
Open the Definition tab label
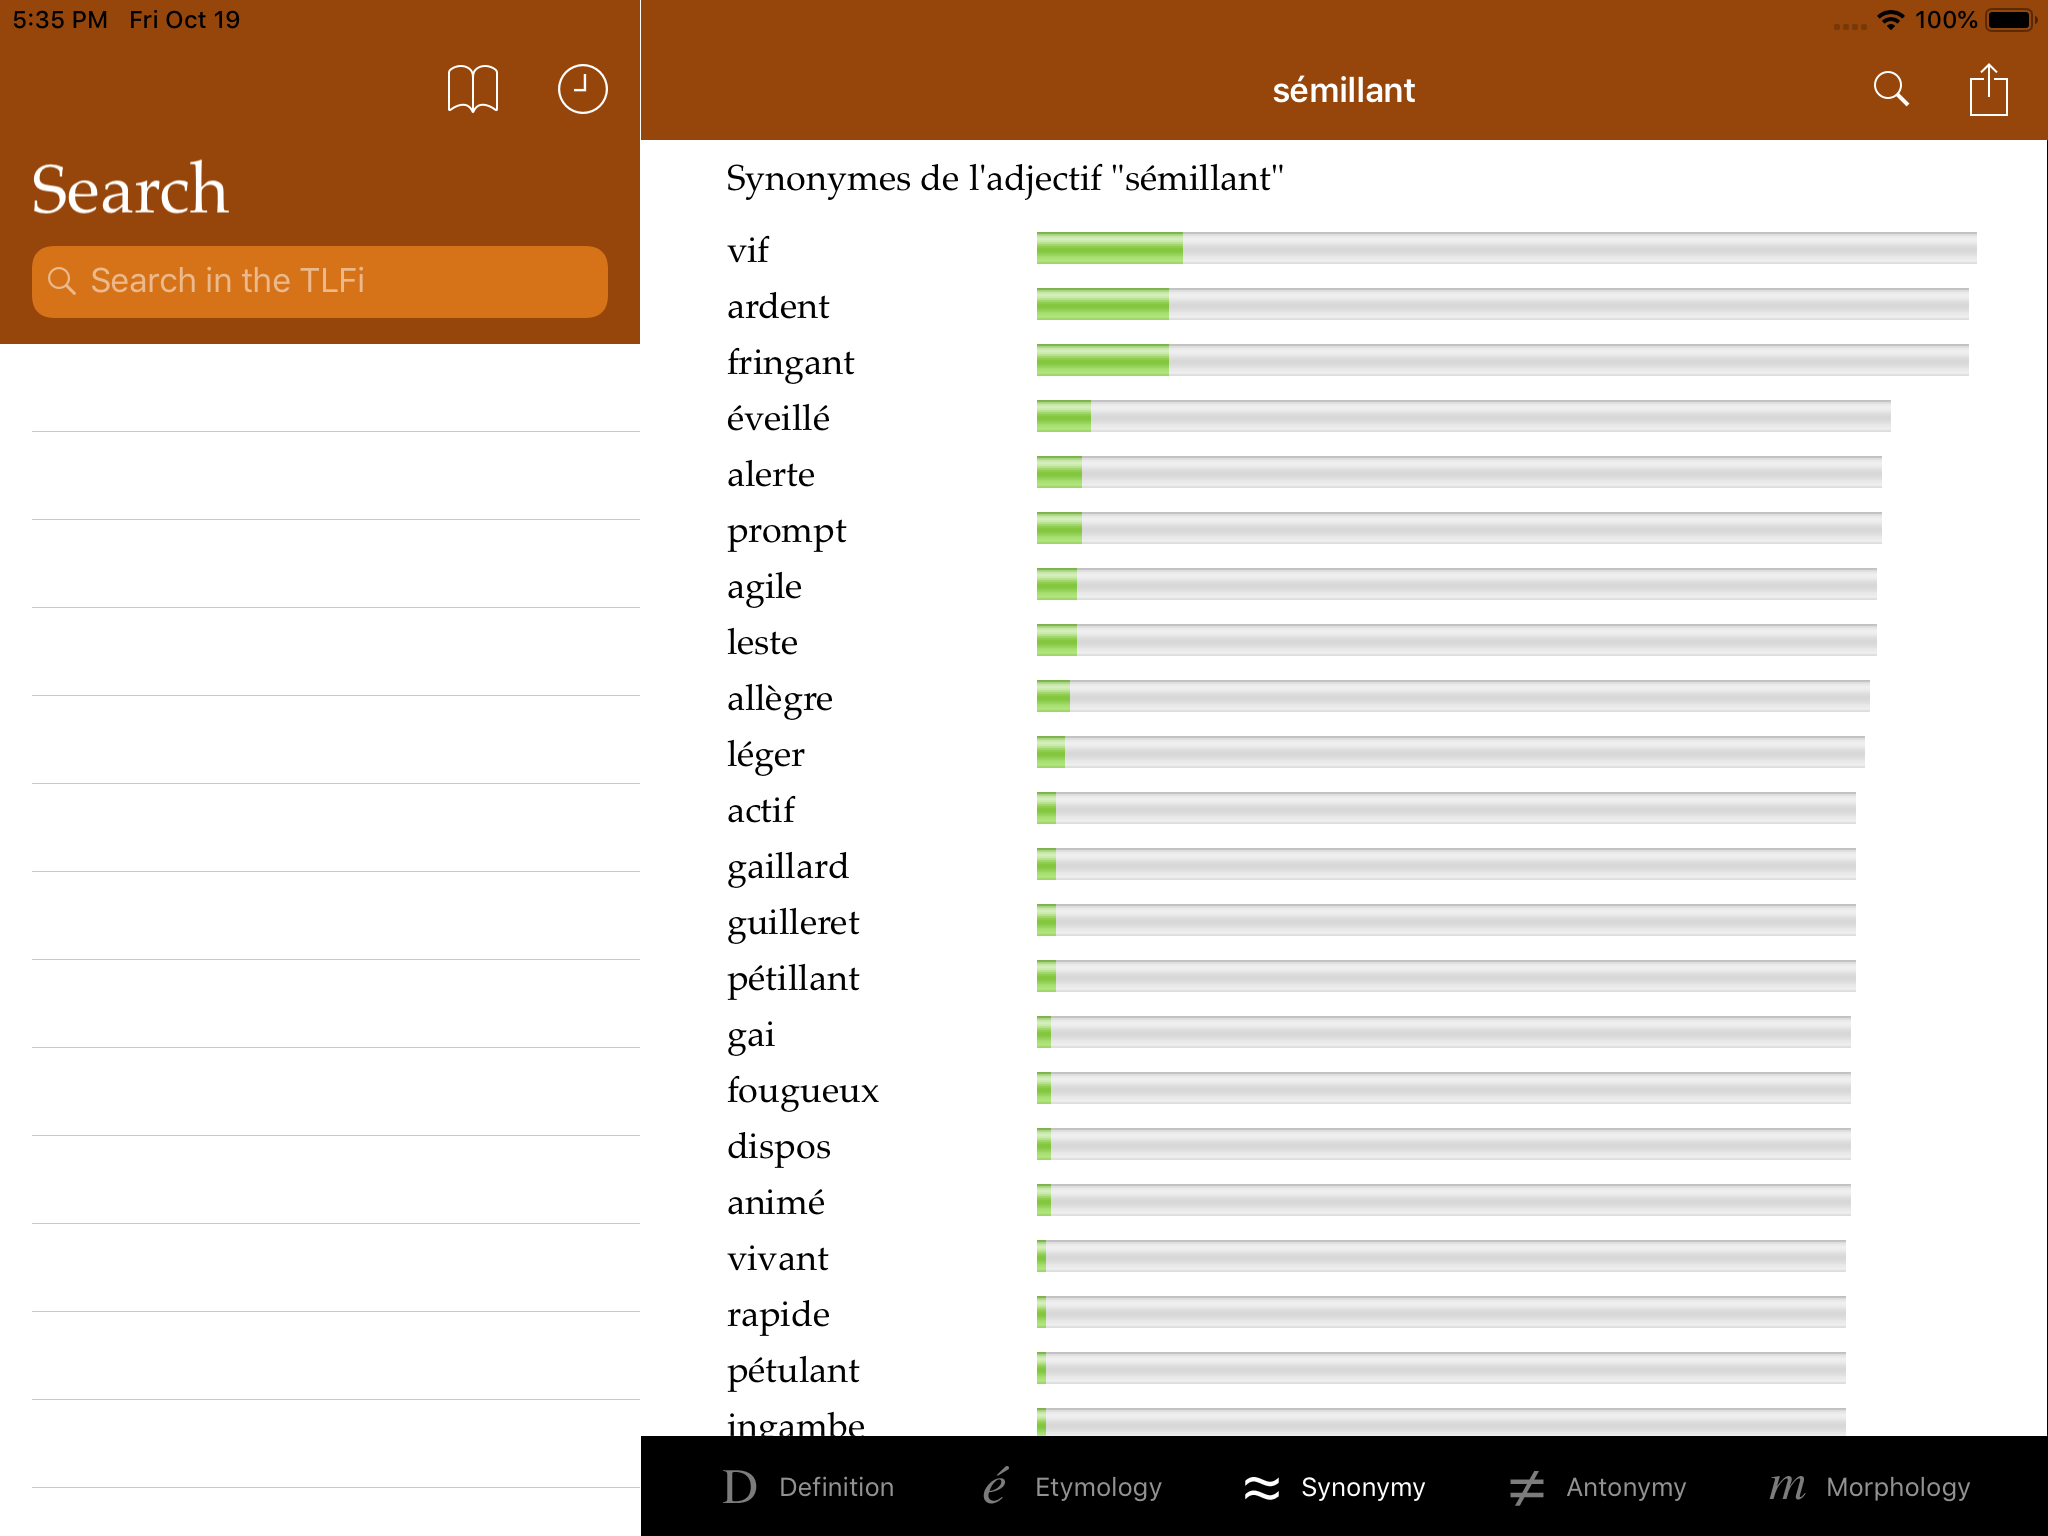pos(836,1487)
